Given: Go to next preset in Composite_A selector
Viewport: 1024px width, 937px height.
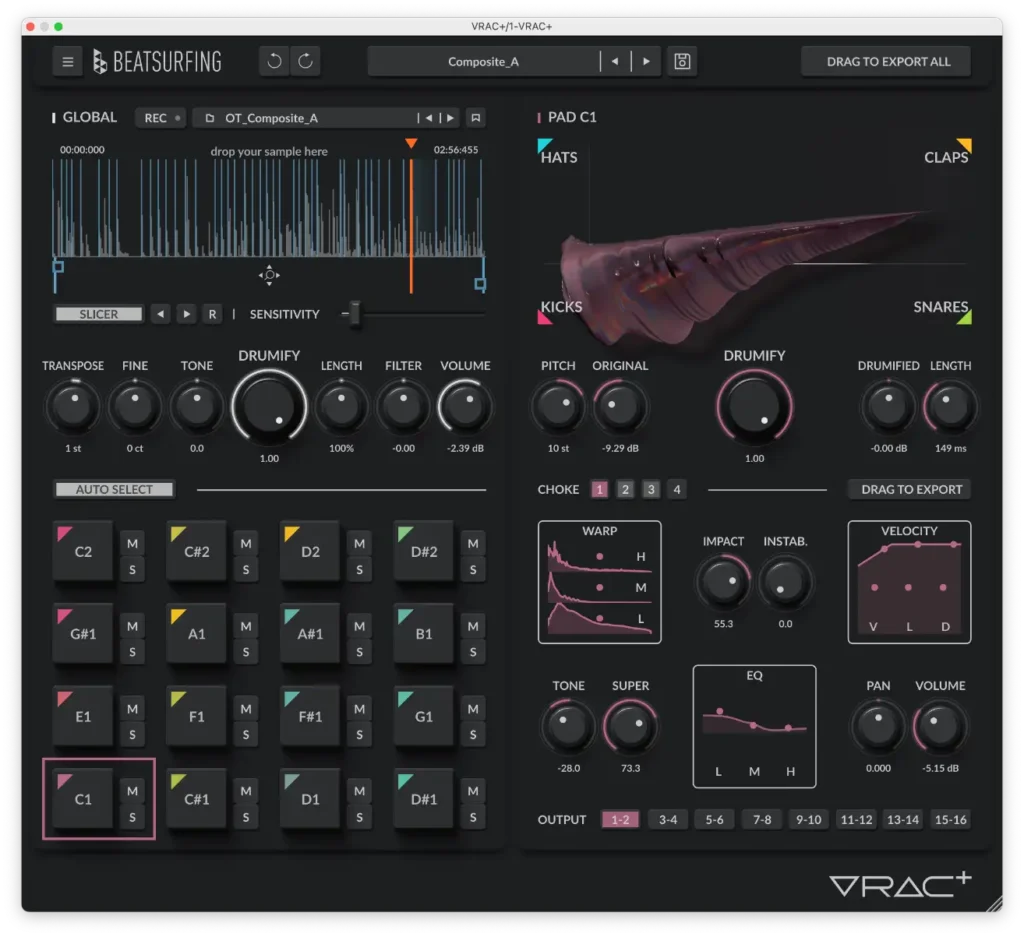Looking at the screenshot, I should coord(646,61).
